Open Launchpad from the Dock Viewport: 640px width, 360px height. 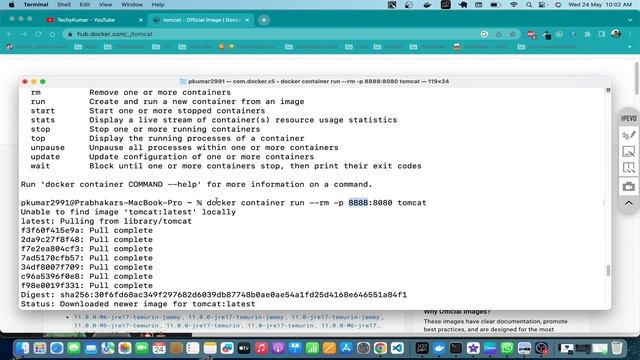tap(40, 348)
